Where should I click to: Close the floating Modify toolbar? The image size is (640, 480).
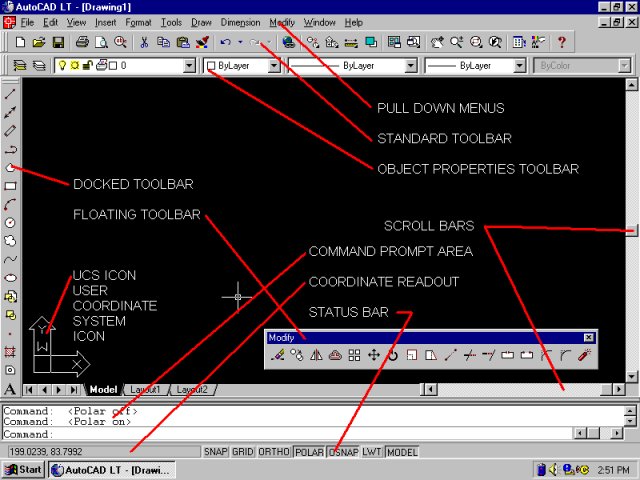pyautogui.click(x=588, y=337)
